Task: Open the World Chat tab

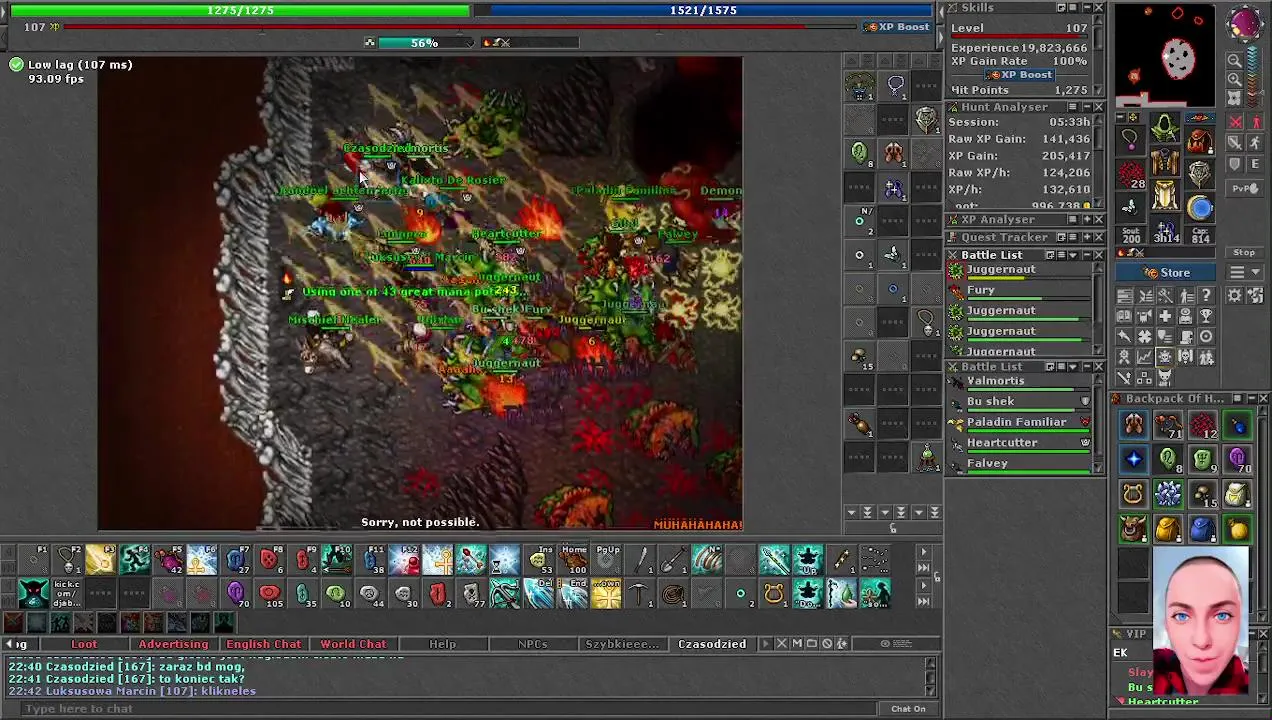Action: (x=353, y=644)
